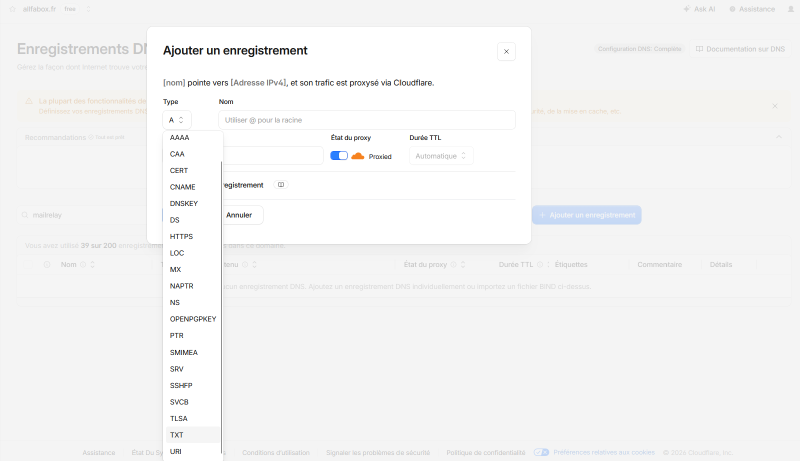800x461 pixels.
Task: Open Signaler les problèmes de sécurité link
Action: [x=378, y=452]
